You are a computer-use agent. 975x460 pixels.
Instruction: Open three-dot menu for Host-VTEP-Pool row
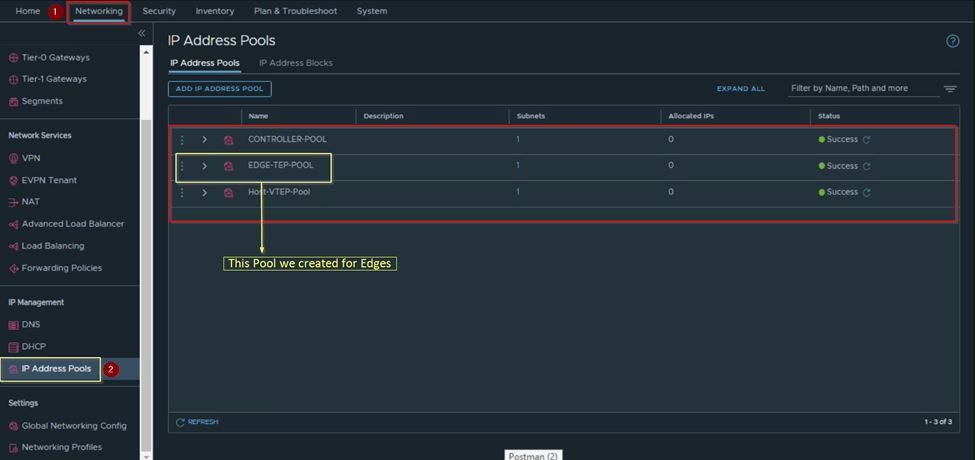click(x=182, y=192)
